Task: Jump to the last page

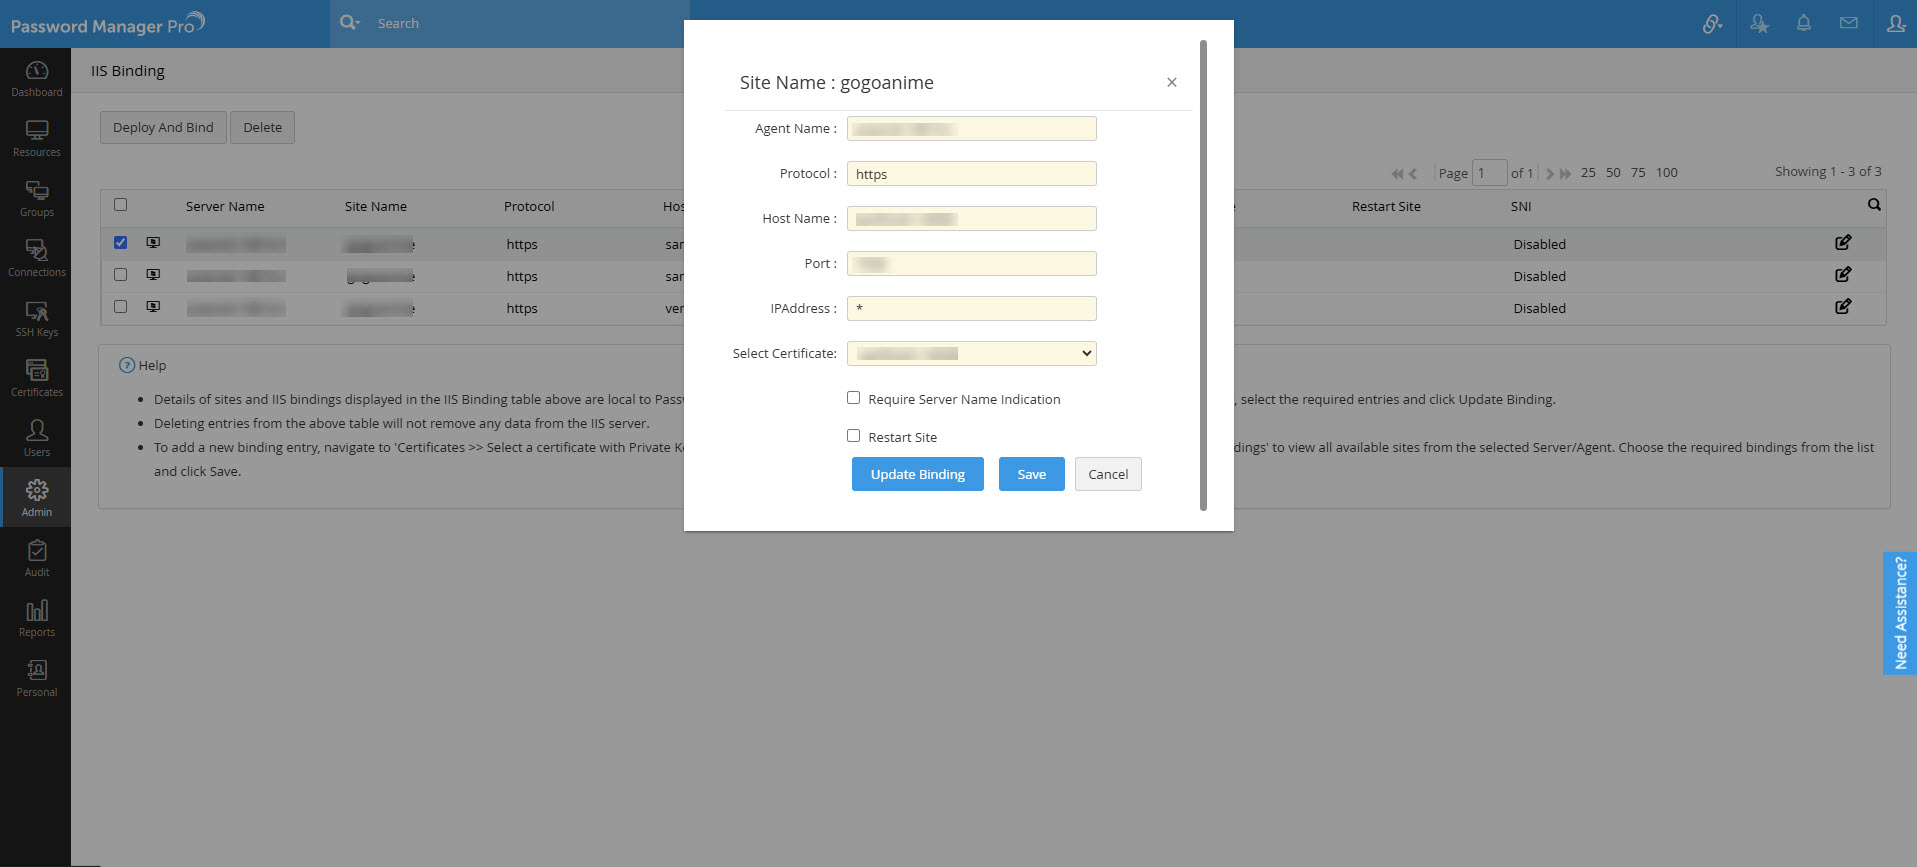Action: pyautogui.click(x=1565, y=174)
